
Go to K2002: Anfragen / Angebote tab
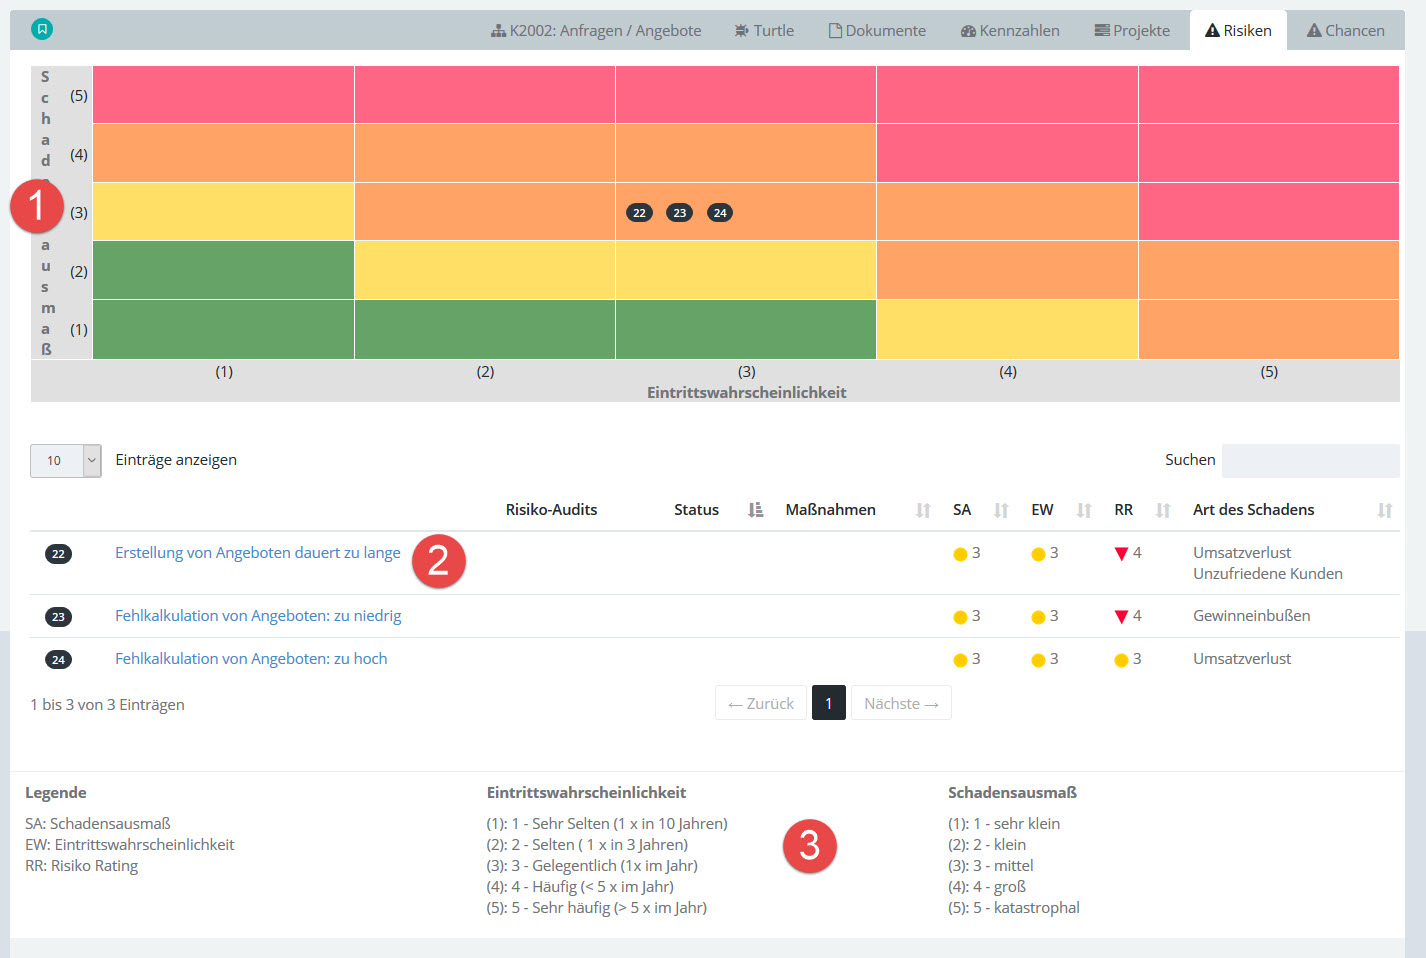click(x=596, y=31)
